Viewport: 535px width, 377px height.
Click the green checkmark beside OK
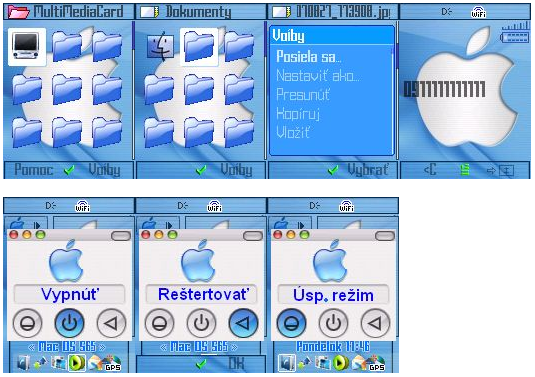[201, 365]
